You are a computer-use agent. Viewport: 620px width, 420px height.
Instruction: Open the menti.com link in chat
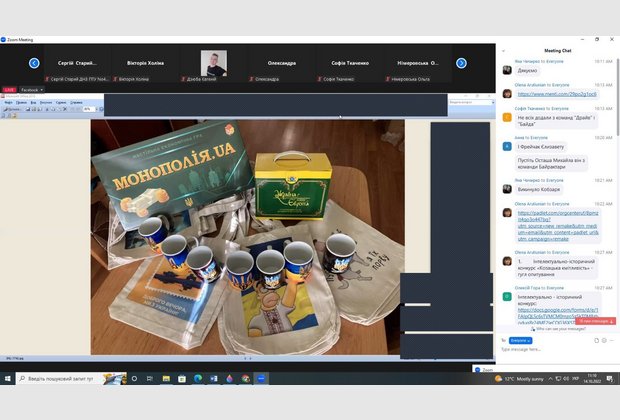(544, 94)
